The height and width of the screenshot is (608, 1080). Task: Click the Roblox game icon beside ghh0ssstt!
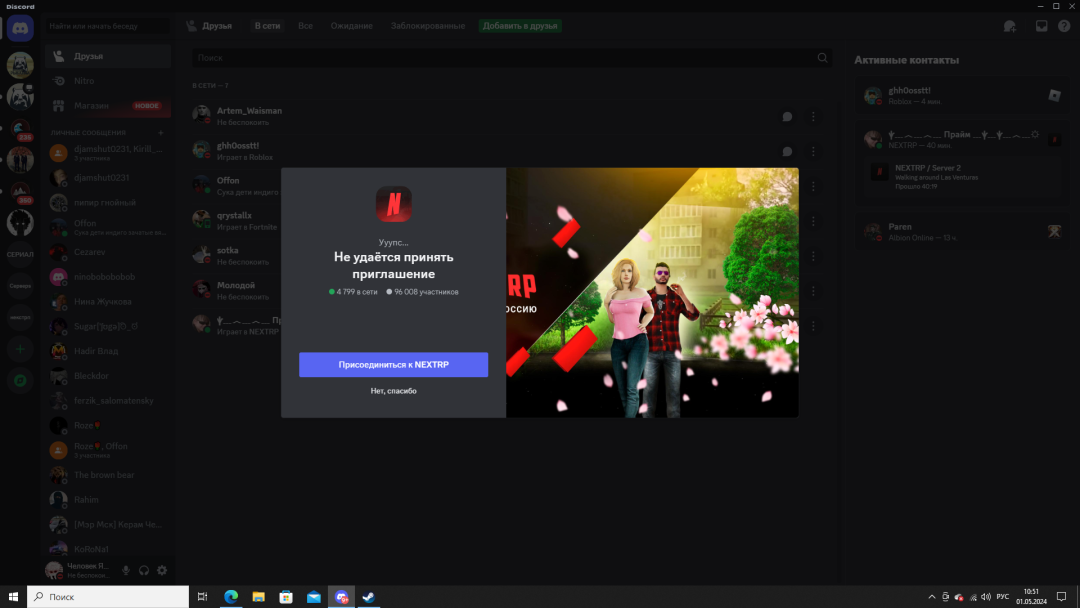[1055, 95]
